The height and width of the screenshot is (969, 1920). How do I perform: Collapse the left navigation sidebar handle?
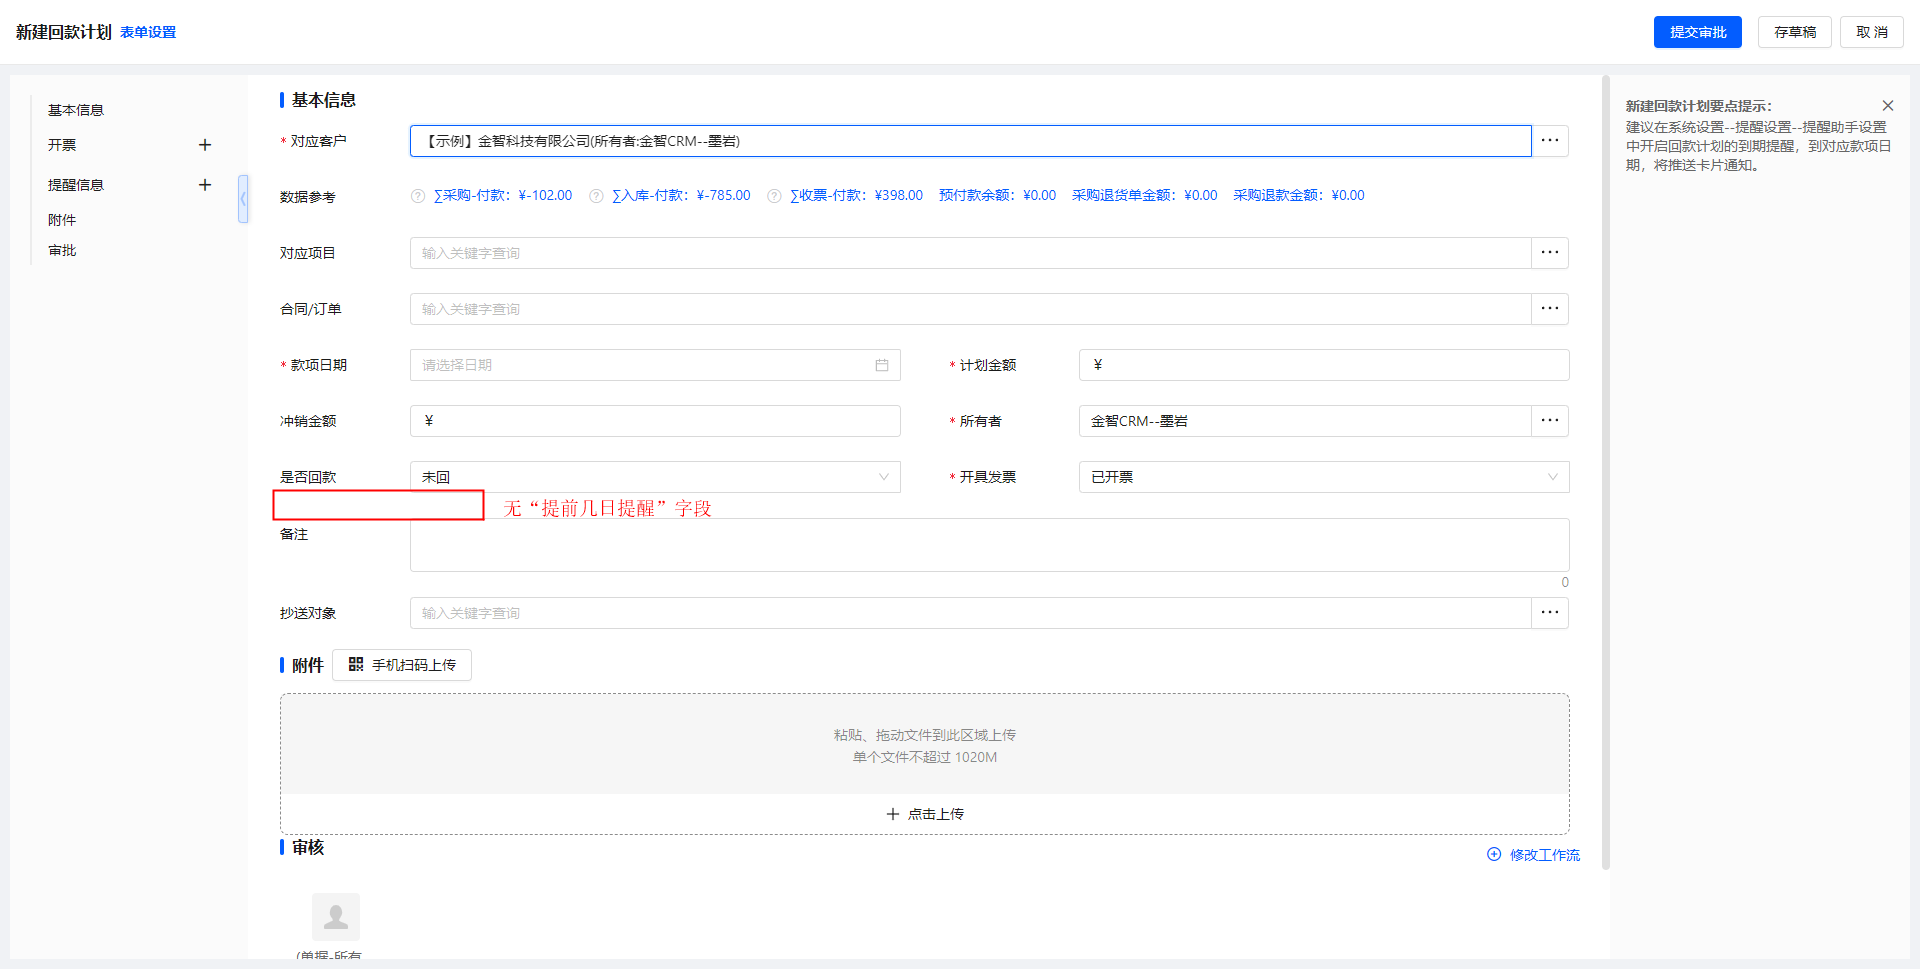[243, 199]
